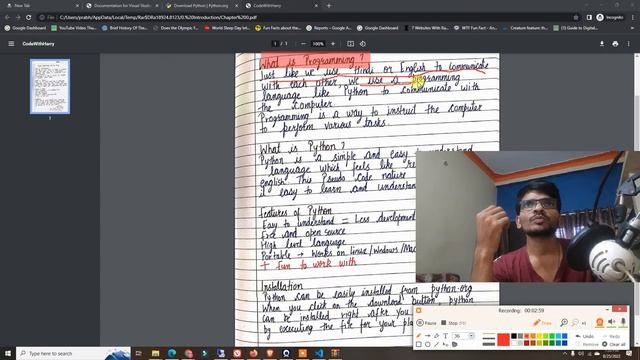Select the arrow drawing tool

click(x=428, y=336)
